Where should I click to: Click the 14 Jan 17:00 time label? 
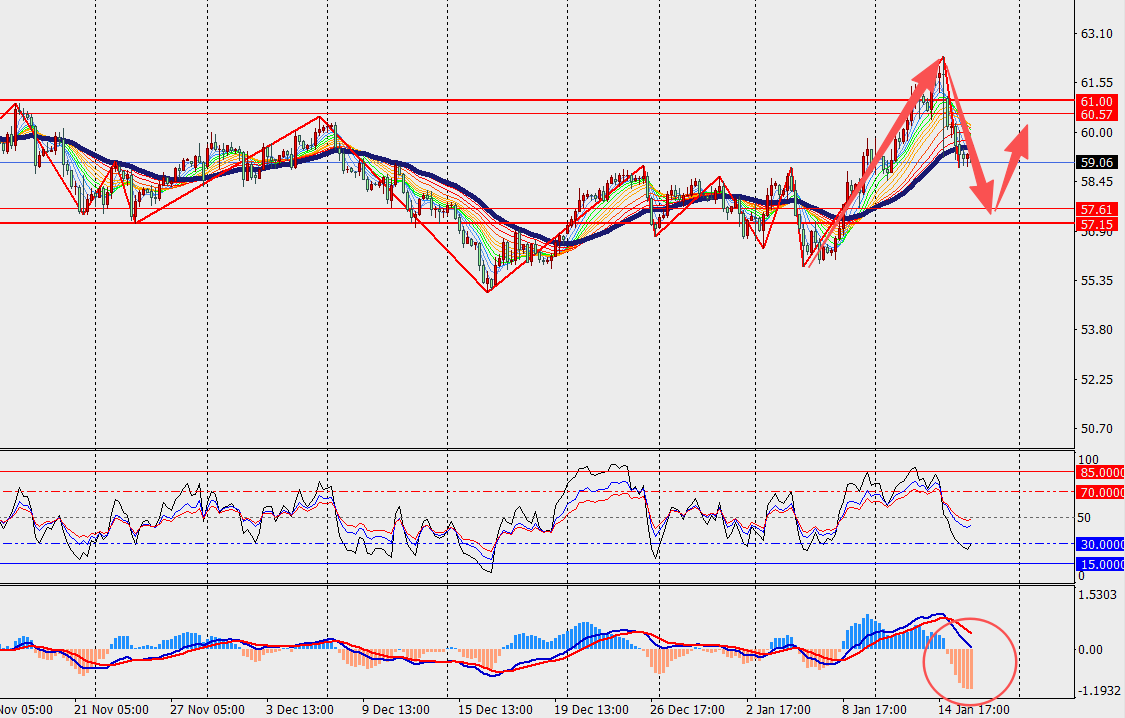(974, 710)
